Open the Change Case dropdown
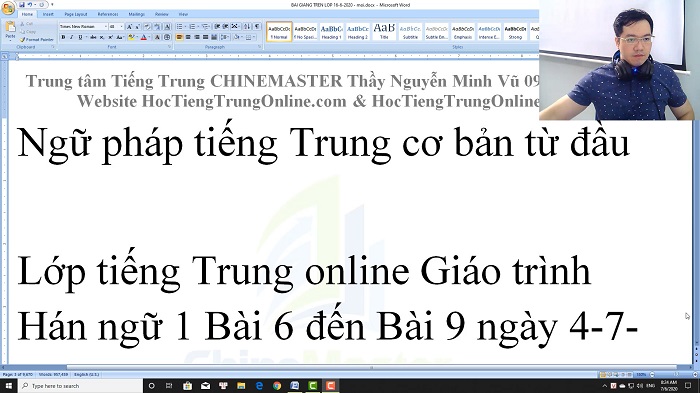The height and width of the screenshot is (393, 700). (x=120, y=37)
